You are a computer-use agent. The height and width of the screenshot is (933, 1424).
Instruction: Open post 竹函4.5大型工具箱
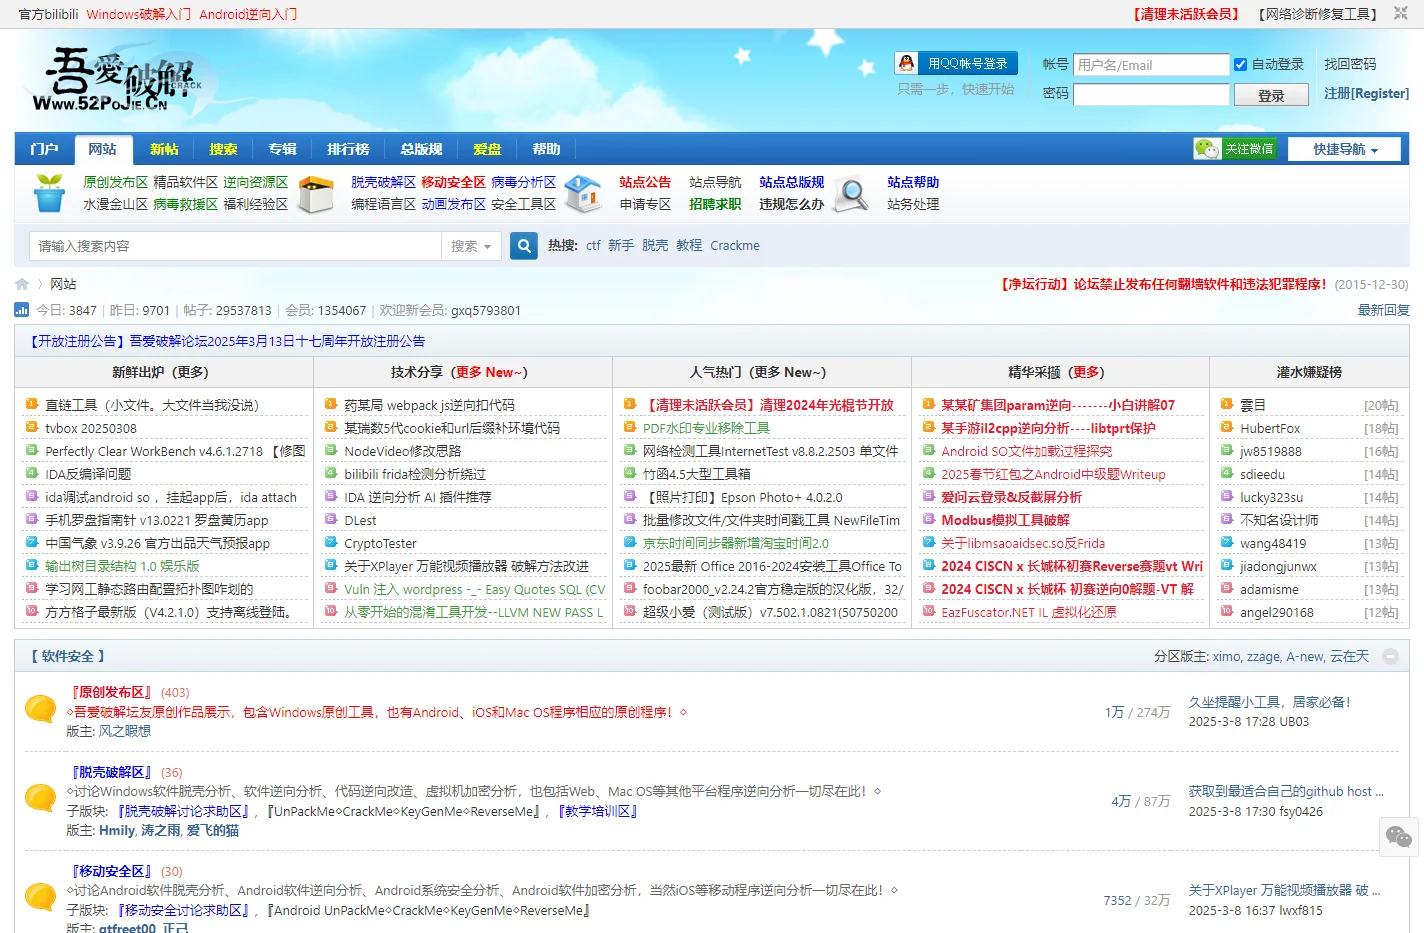pyautogui.click(x=696, y=474)
